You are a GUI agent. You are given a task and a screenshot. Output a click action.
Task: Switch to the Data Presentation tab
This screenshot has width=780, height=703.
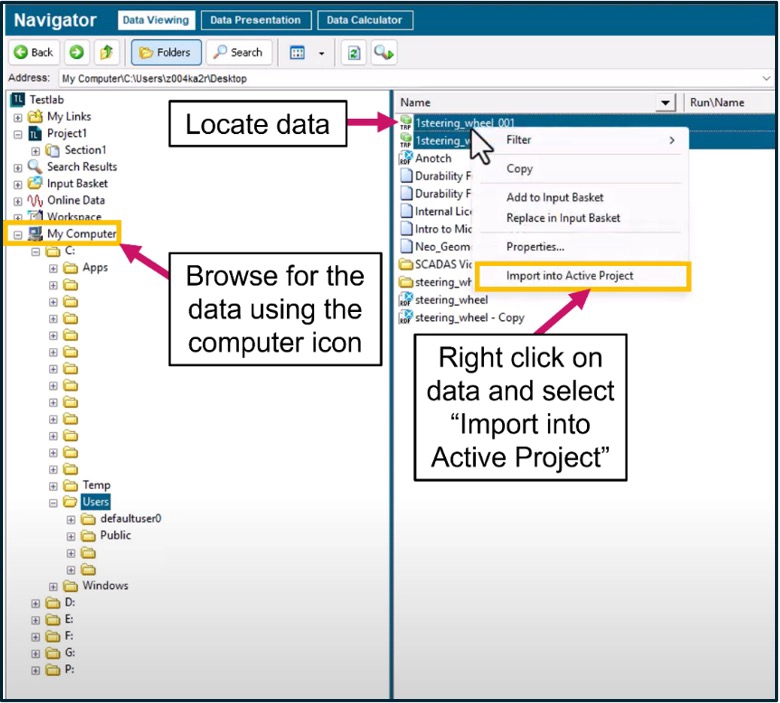click(x=255, y=20)
